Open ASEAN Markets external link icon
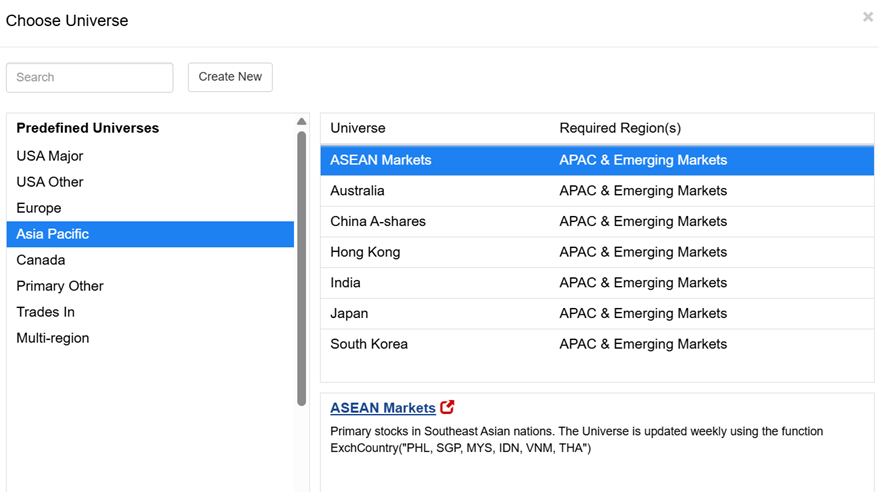879x493 pixels. click(x=447, y=407)
